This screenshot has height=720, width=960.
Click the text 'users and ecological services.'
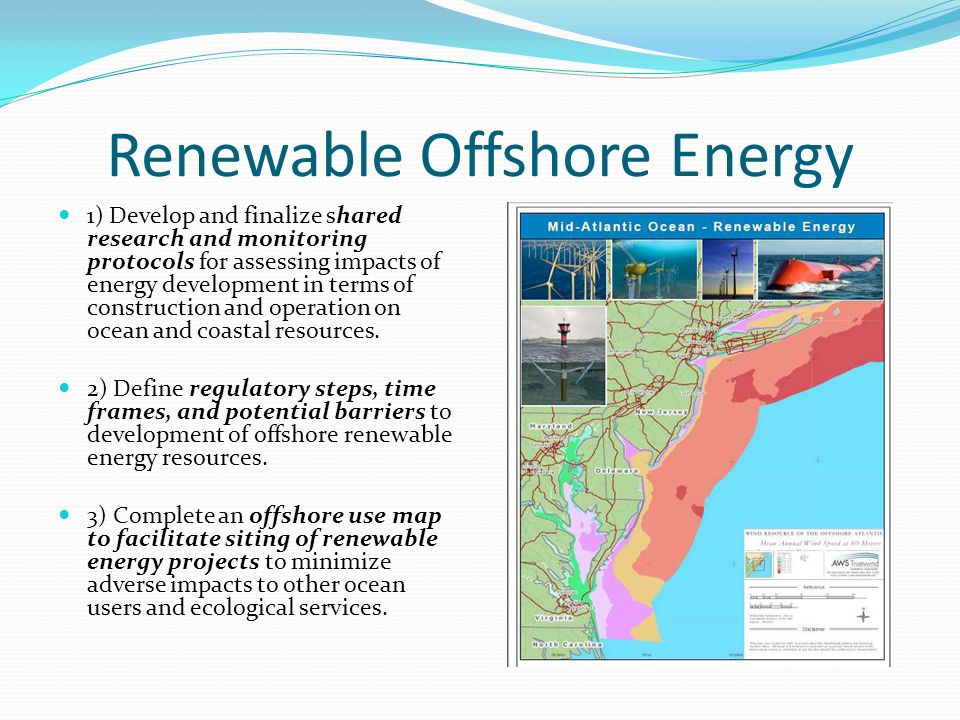pyautogui.click(x=237, y=608)
